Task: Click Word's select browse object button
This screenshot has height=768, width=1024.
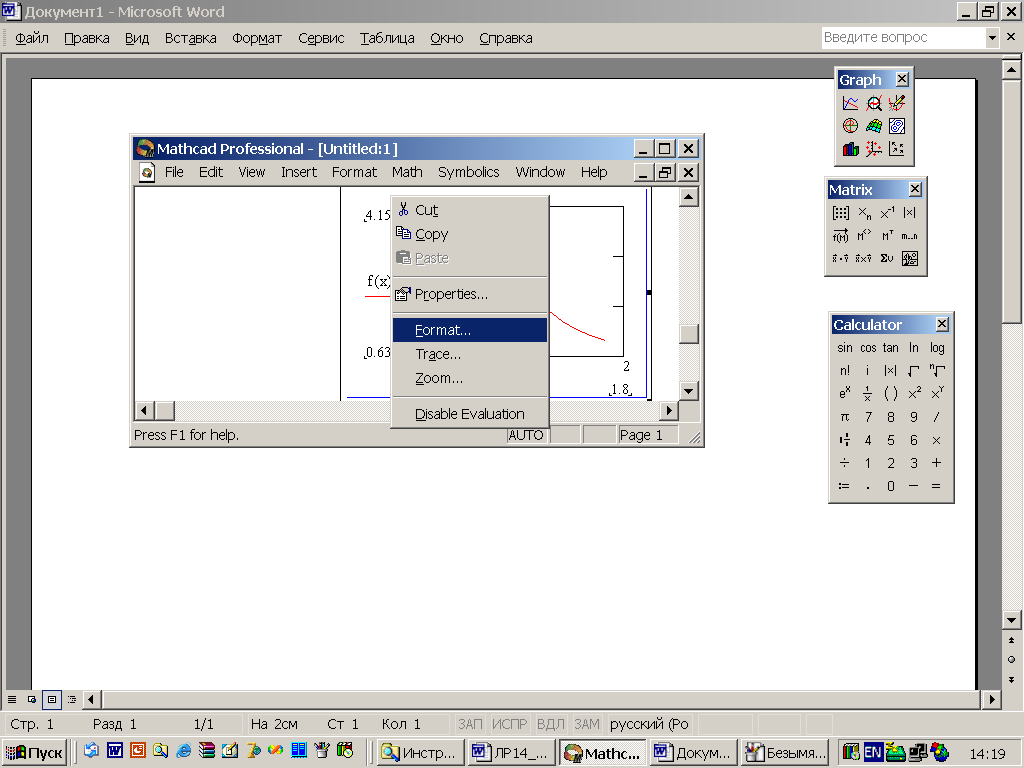Action: click(x=1011, y=660)
